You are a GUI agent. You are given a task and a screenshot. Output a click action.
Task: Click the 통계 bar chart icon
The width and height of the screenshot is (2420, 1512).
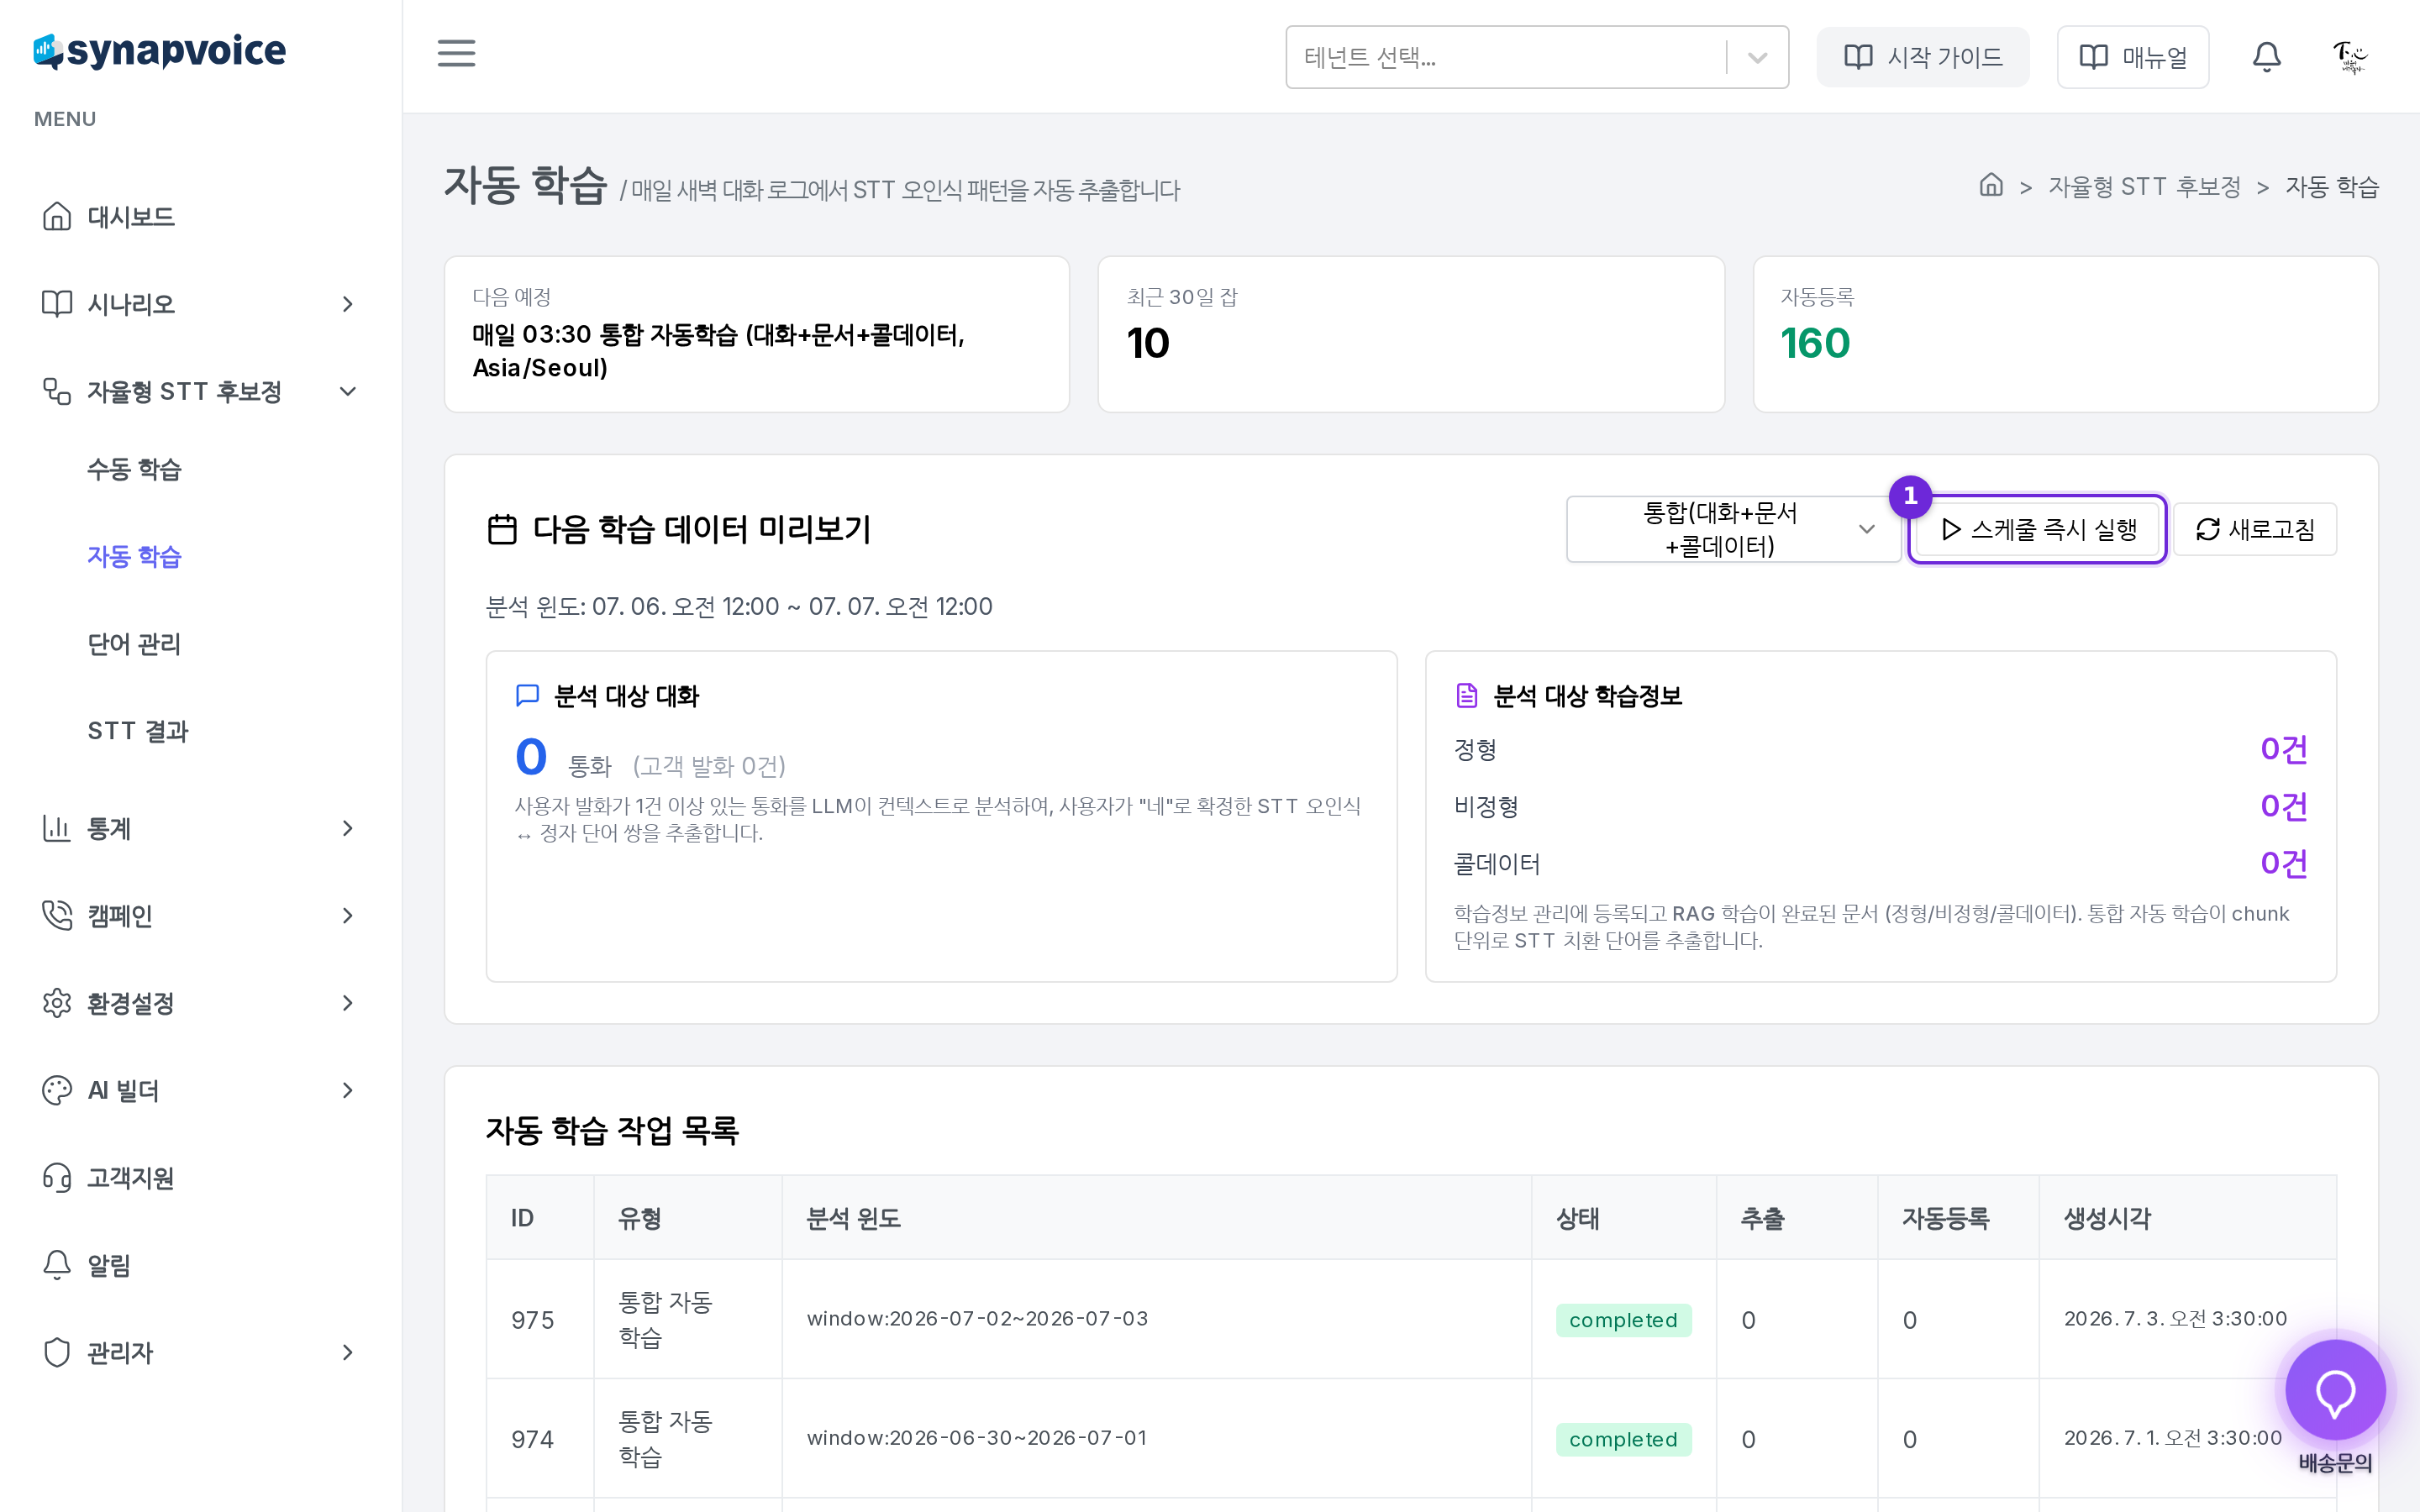[x=57, y=828]
